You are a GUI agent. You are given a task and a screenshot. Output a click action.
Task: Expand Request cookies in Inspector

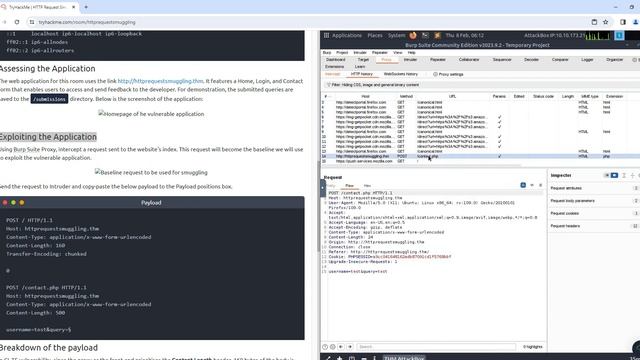593,213
